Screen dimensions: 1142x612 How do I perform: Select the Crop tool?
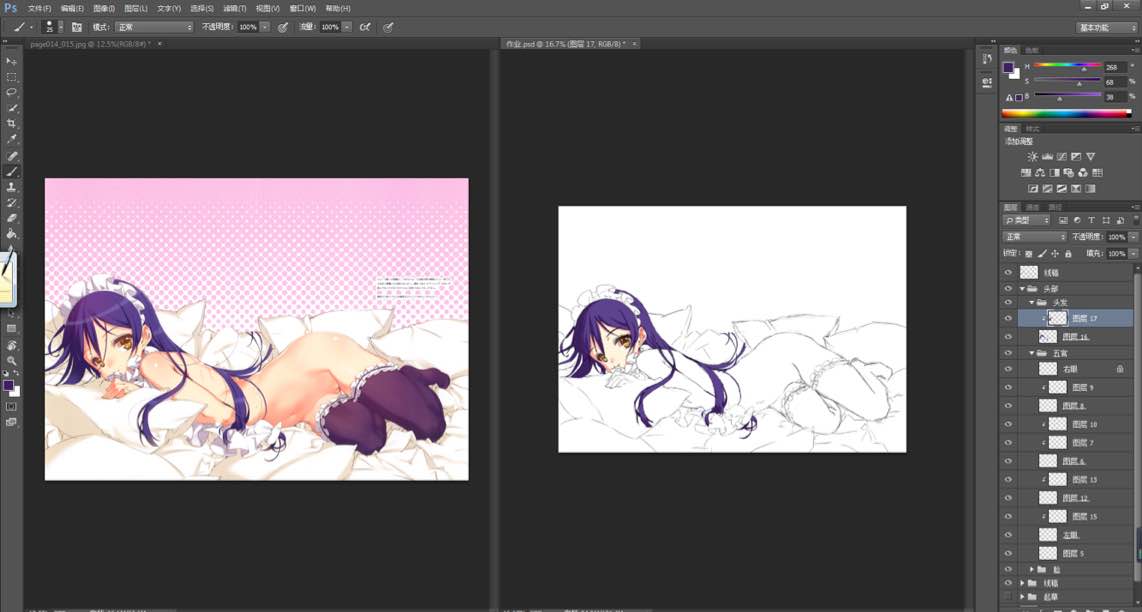click(12, 124)
